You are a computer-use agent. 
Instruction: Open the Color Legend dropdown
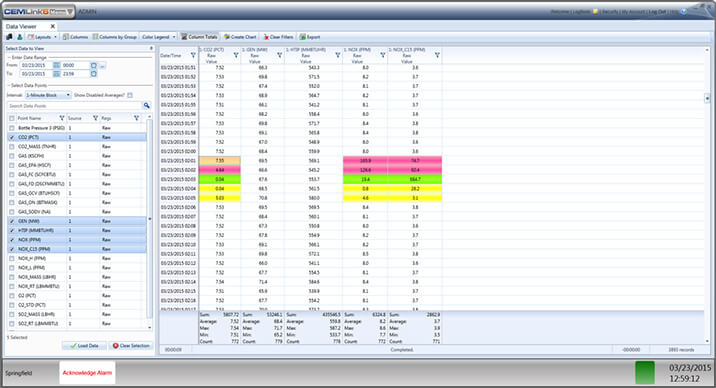click(158, 37)
